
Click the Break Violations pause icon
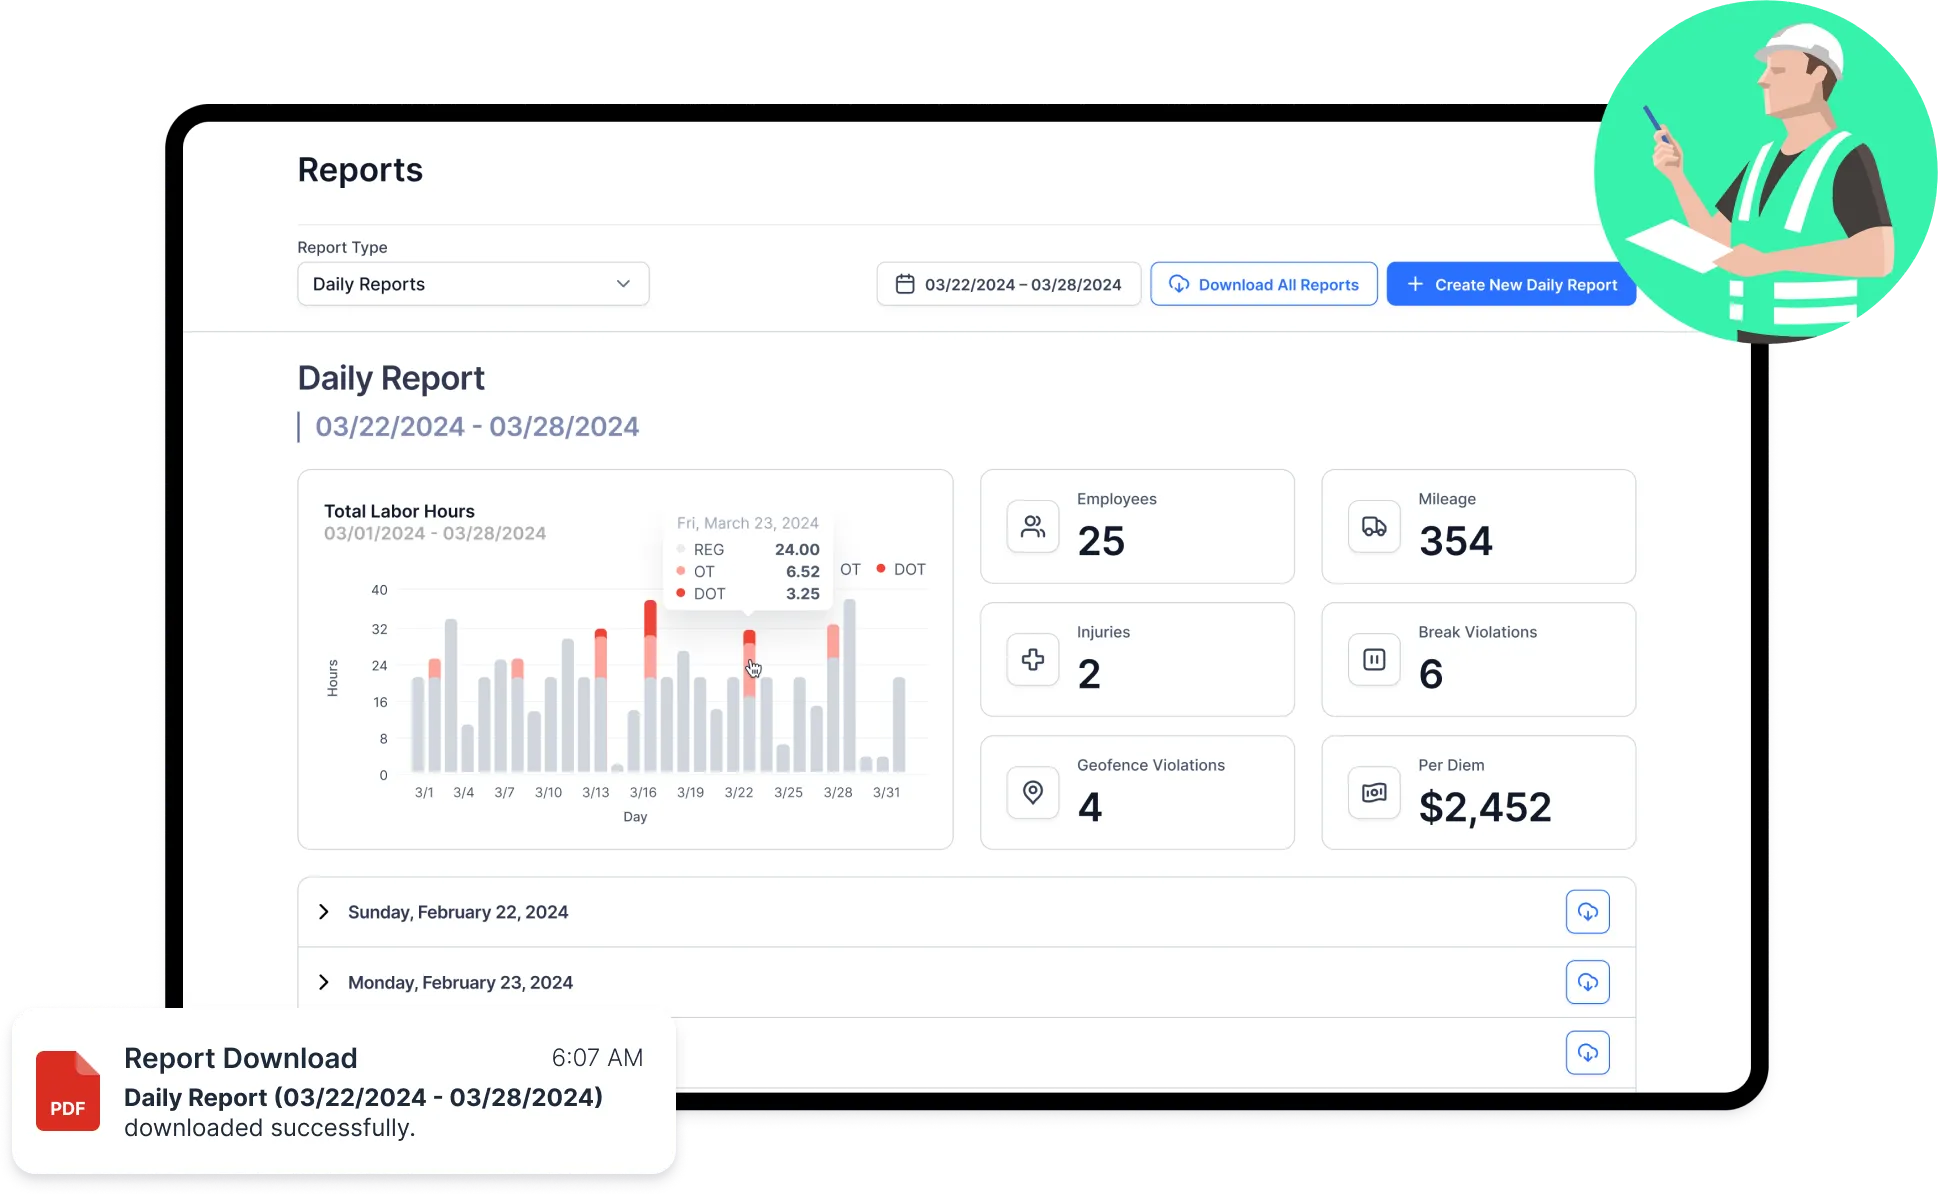click(x=1374, y=659)
